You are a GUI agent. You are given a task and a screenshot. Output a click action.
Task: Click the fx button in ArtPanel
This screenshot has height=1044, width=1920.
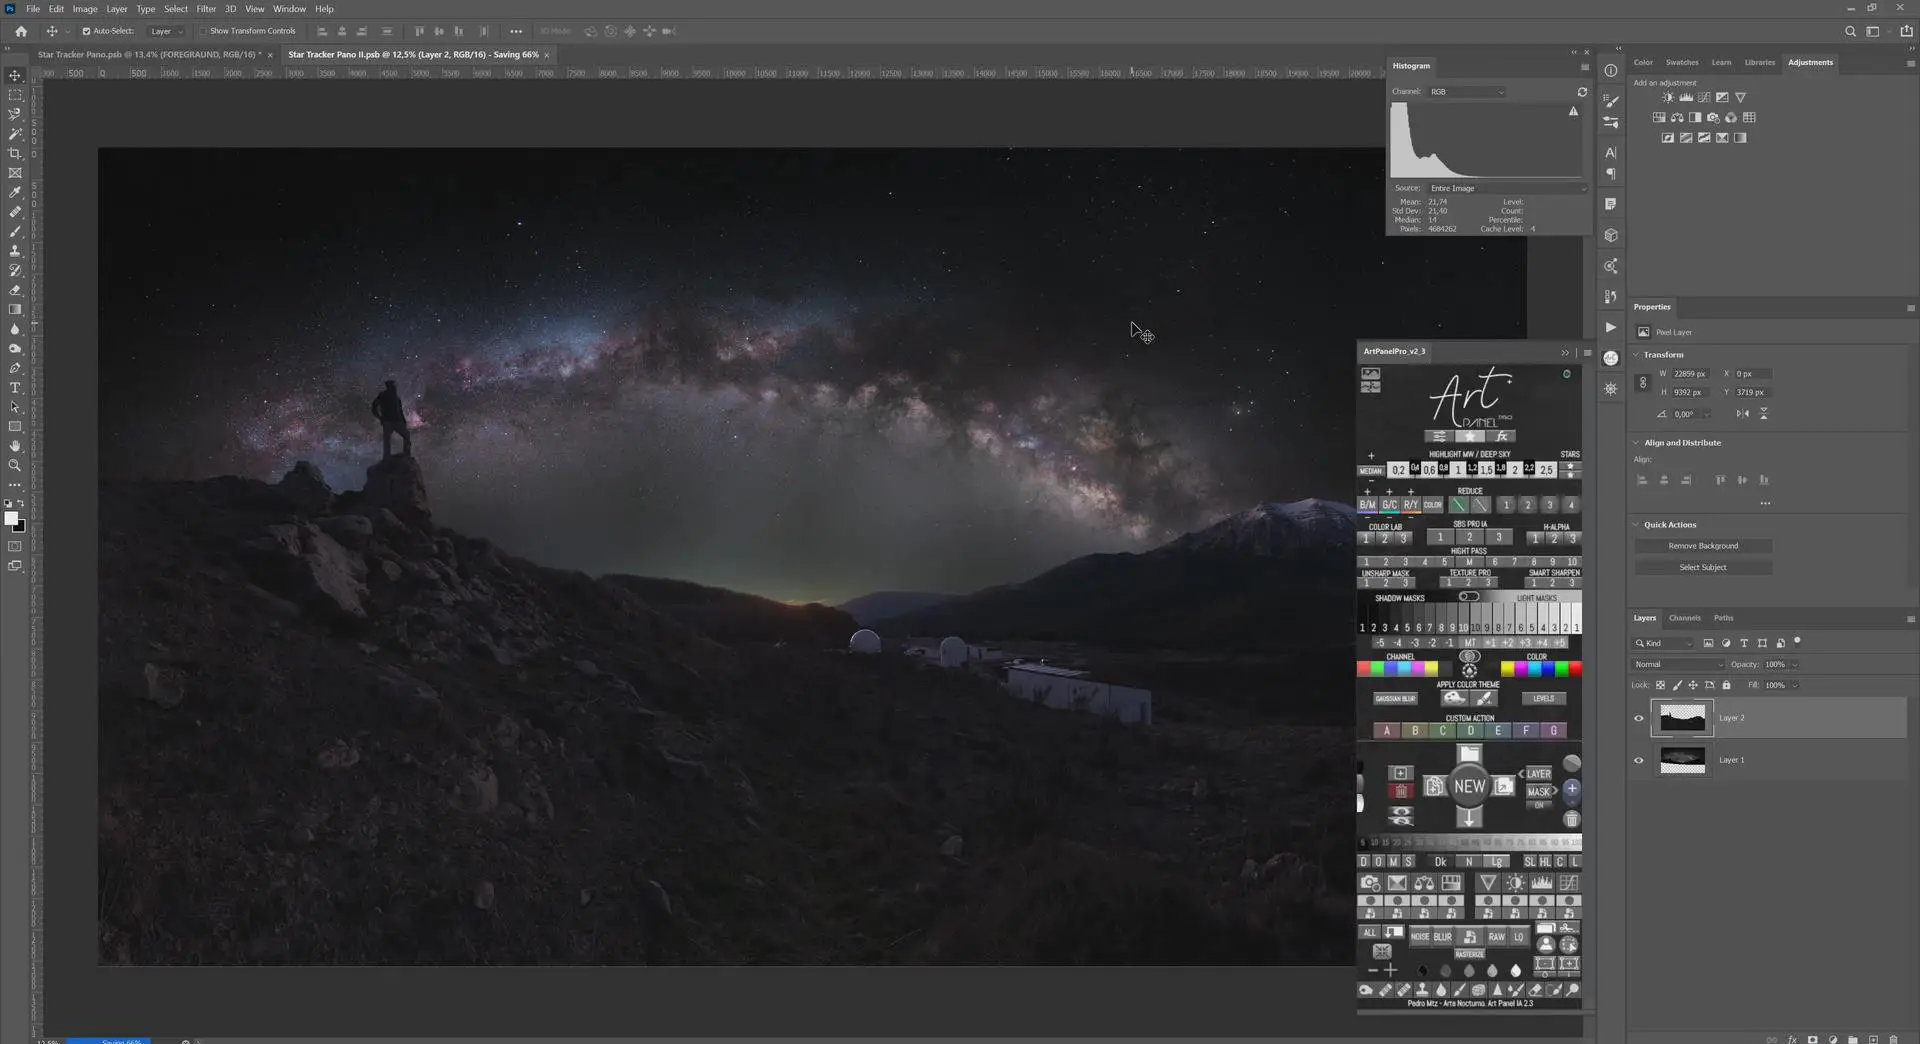(x=1501, y=436)
